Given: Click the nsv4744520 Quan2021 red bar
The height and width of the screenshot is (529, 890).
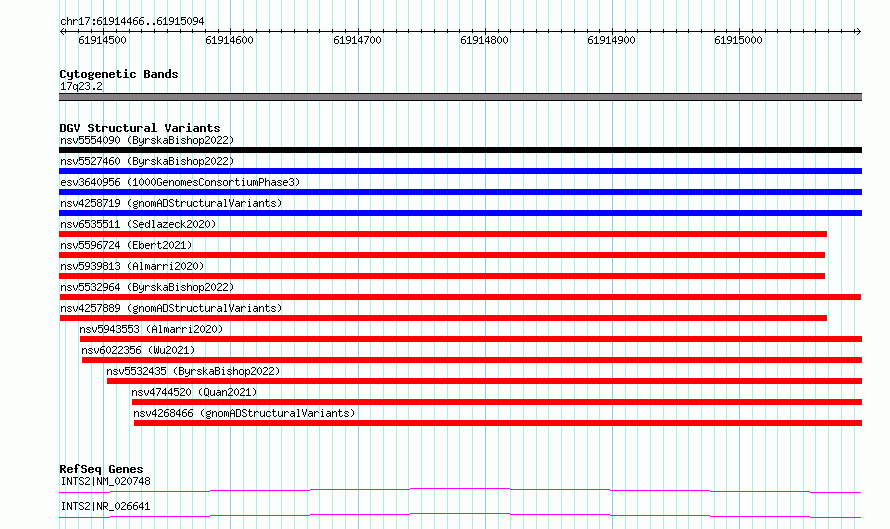Looking at the screenshot, I should click(x=497, y=402).
